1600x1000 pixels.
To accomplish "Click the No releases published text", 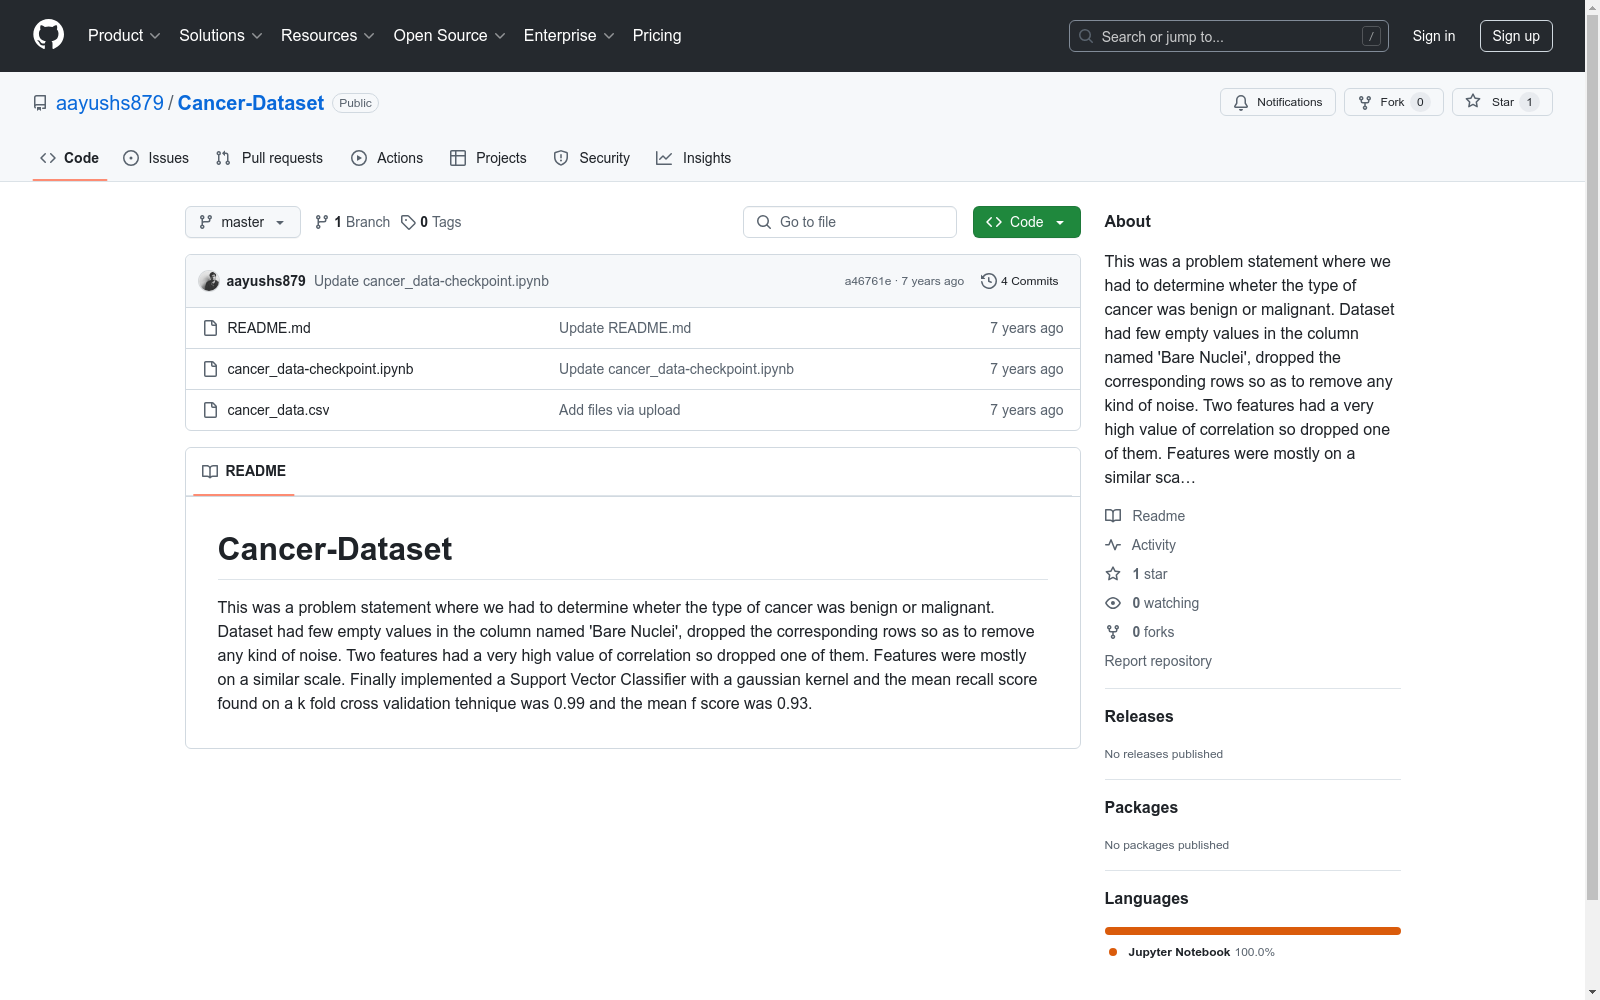I will 1164,754.
